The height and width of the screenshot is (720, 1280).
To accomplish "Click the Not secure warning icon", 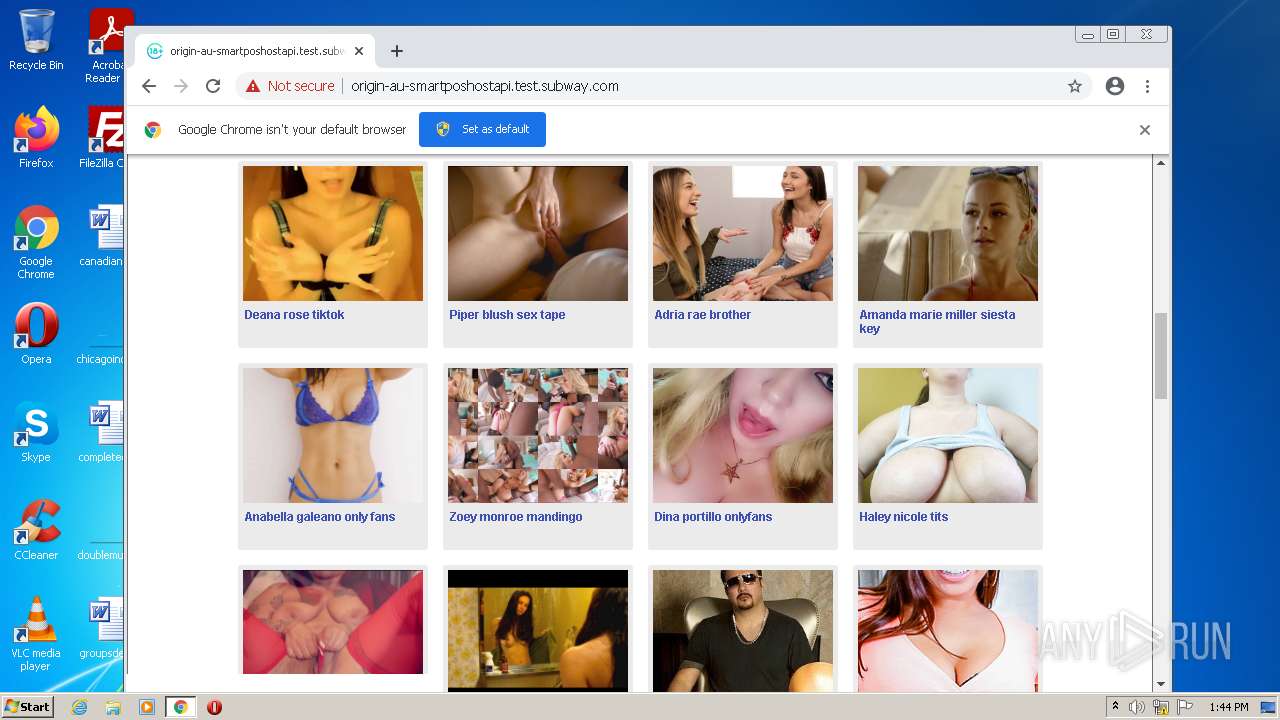I will pos(253,86).
